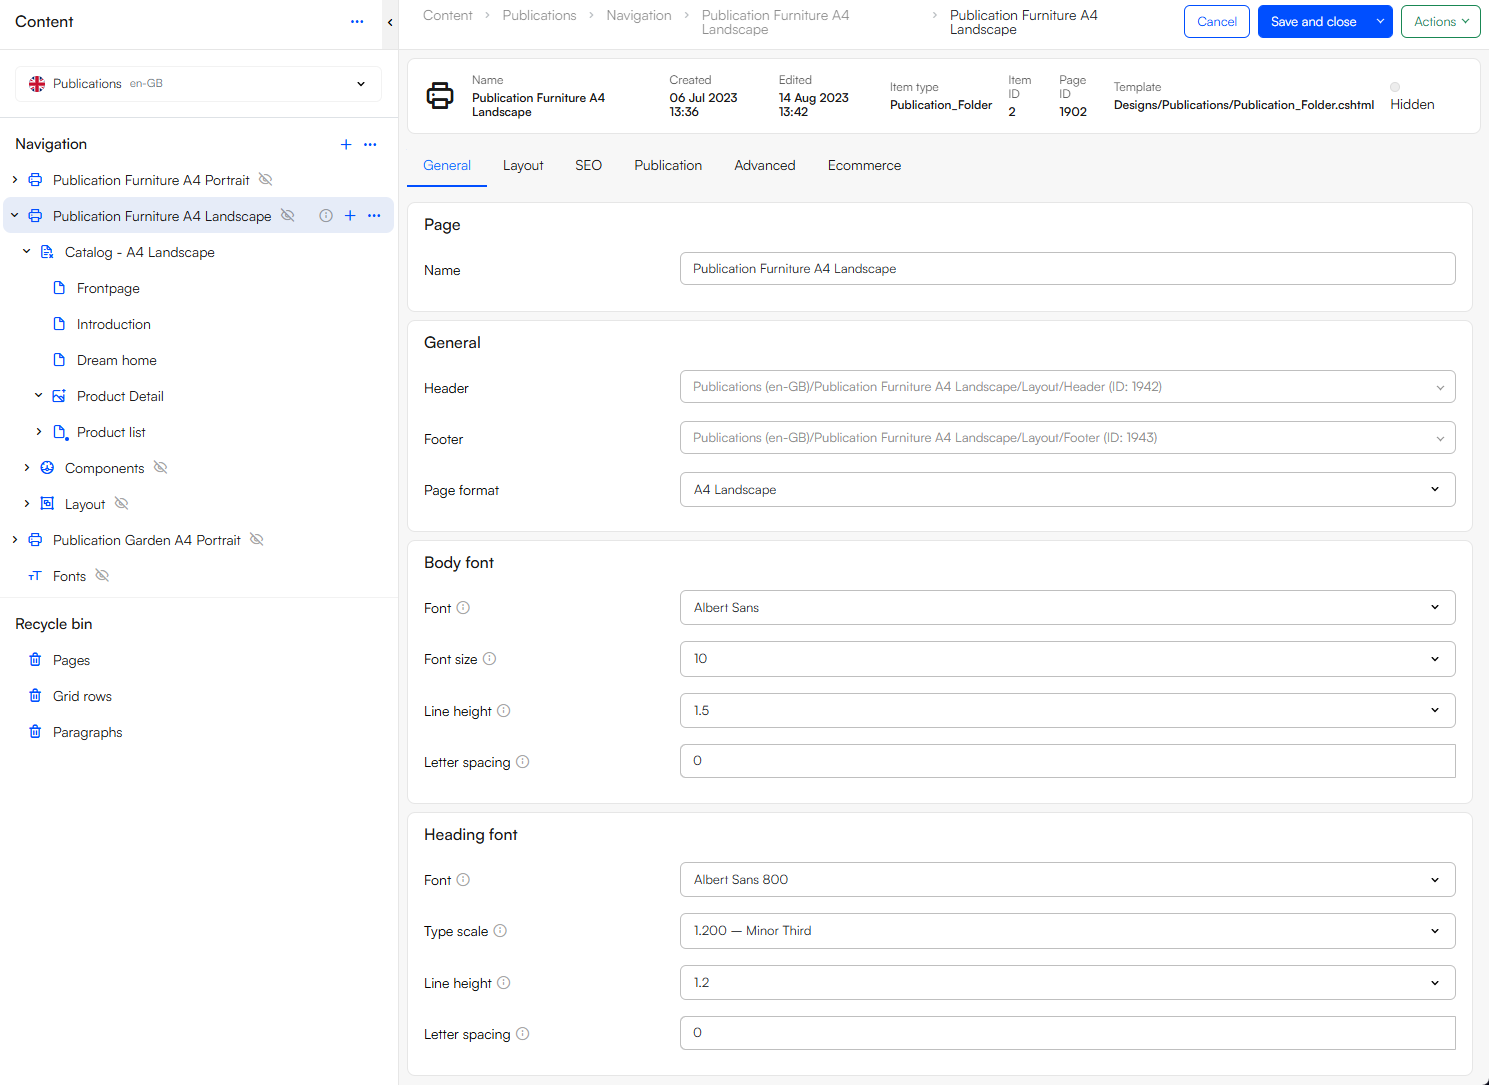Image resolution: width=1489 pixels, height=1085 pixels.
Task: Click info icon next to Font size
Action: pos(490,659)
